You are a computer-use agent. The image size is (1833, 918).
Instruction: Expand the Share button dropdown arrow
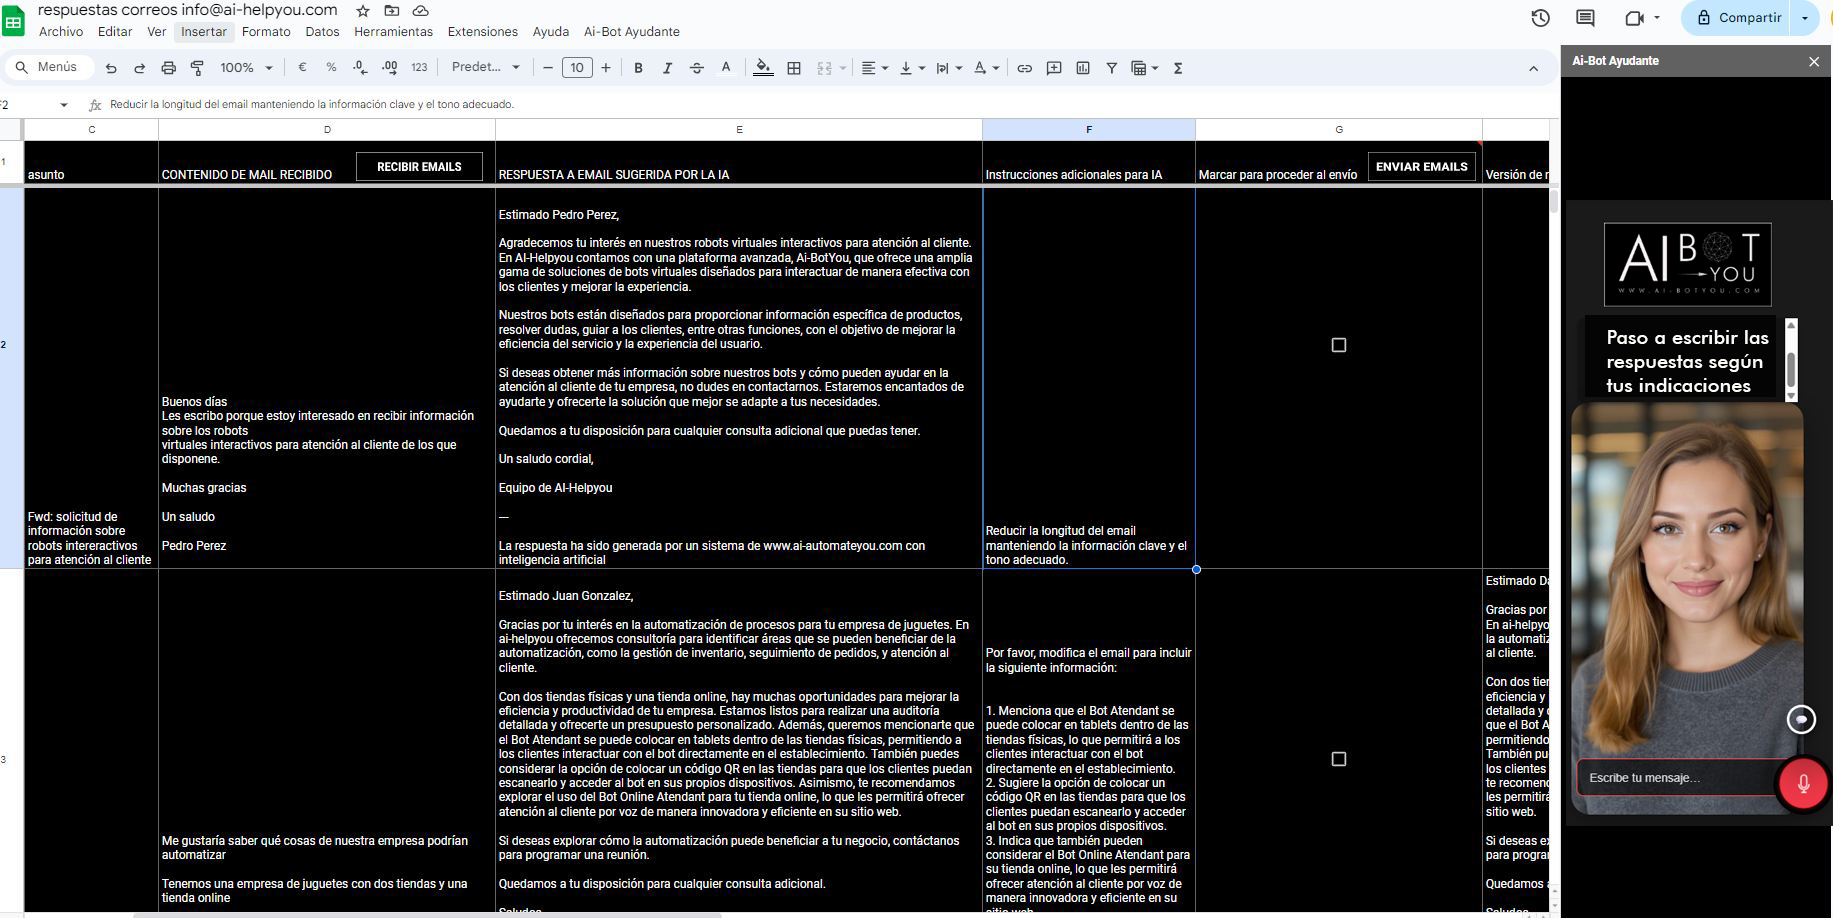[1804, 18]
